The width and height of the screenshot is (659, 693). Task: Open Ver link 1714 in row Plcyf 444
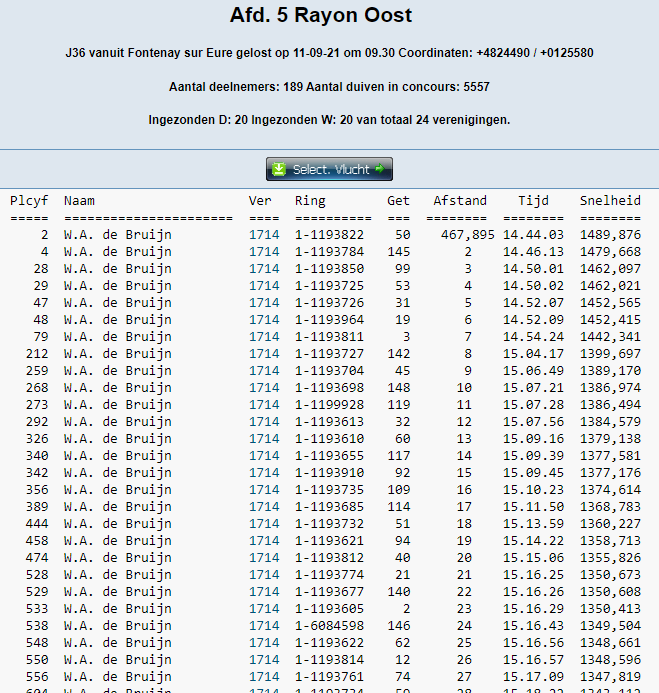264,524
